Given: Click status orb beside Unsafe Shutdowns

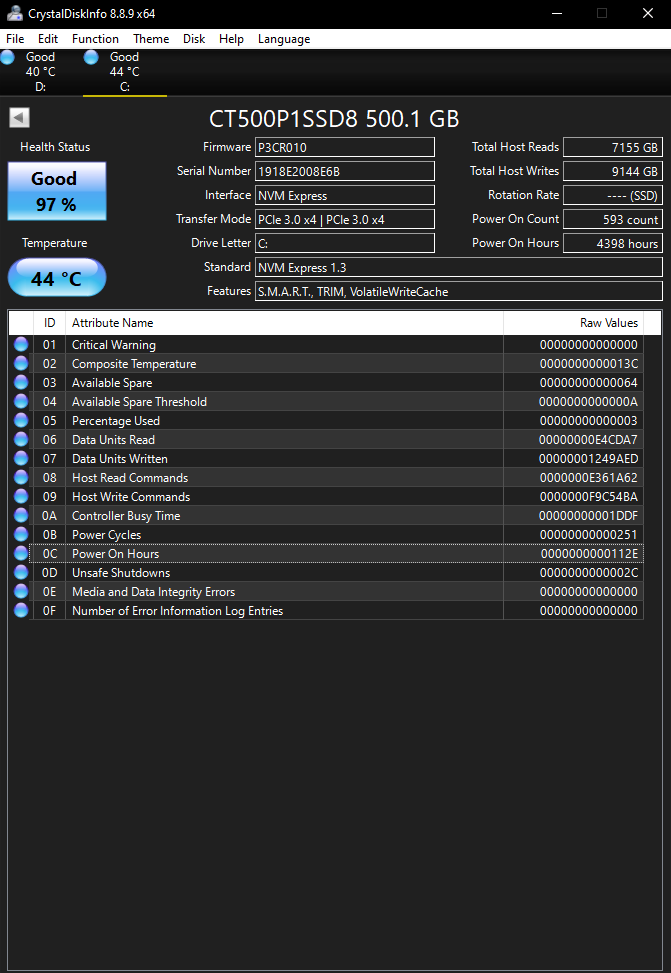Looking at the screenshot, I should pyautogui.click(x=21, y=572).
